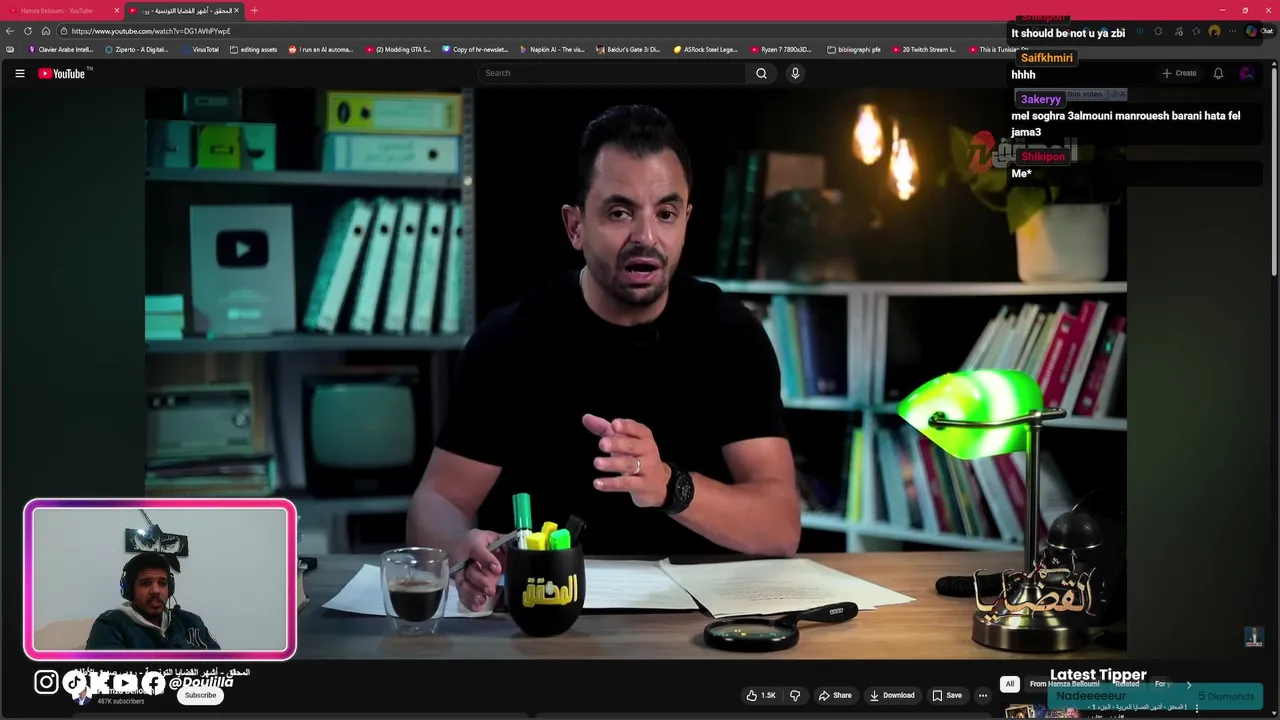This screenshot has height=720, width=1280.
Task: Click the Create button
Action: tap(1179, 73)
